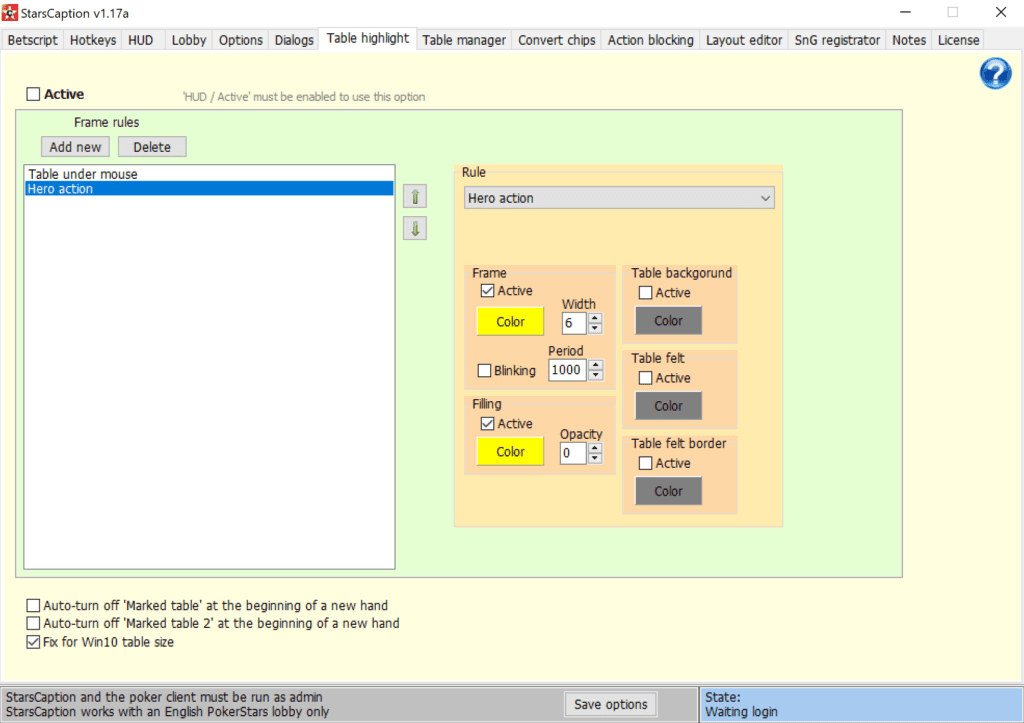The width and height of the screenshot is (1024, 723).
Task: Open Table felt gray Color swatch
Action: point(669,406)
